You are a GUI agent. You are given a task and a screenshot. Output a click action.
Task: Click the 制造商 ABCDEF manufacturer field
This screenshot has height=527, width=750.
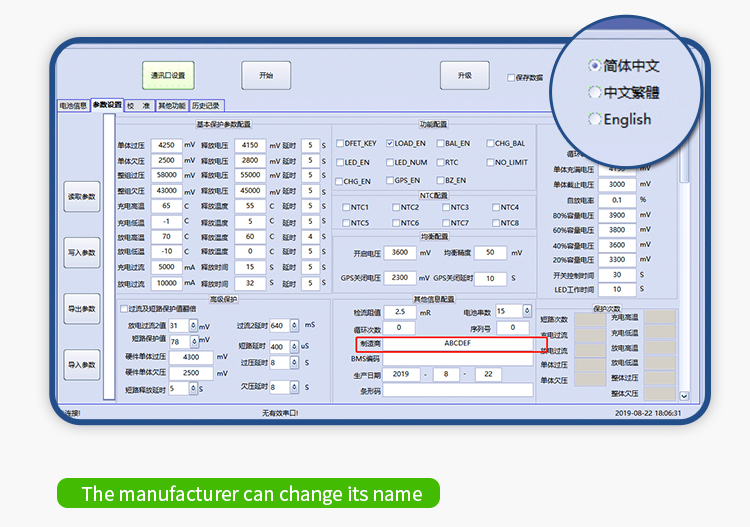coord(457,343)
